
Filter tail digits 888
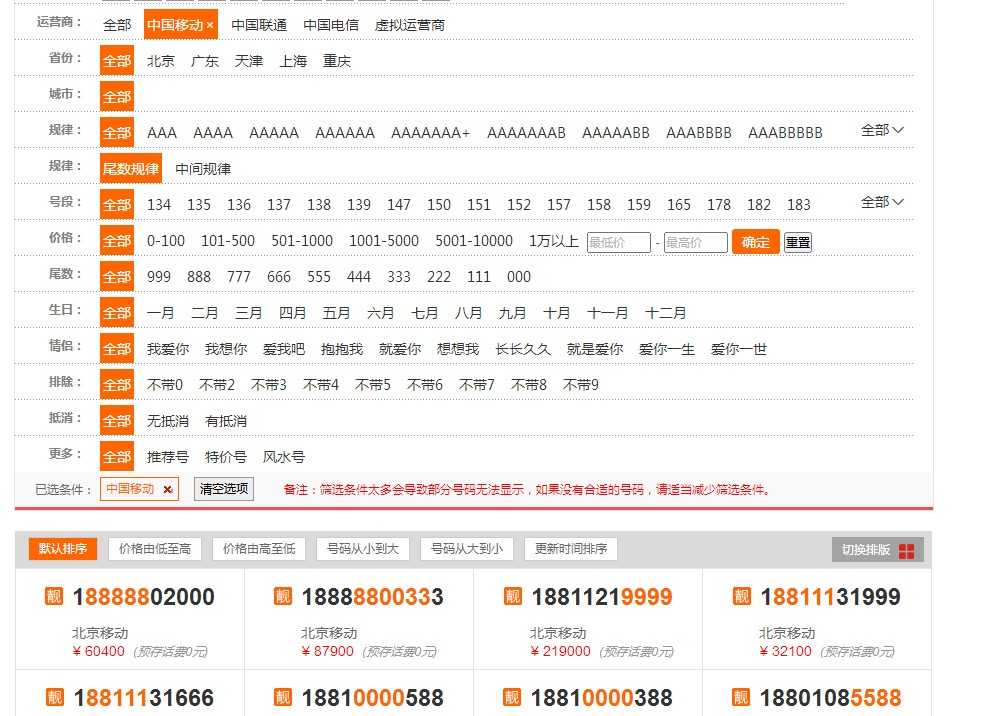[199, 277]
